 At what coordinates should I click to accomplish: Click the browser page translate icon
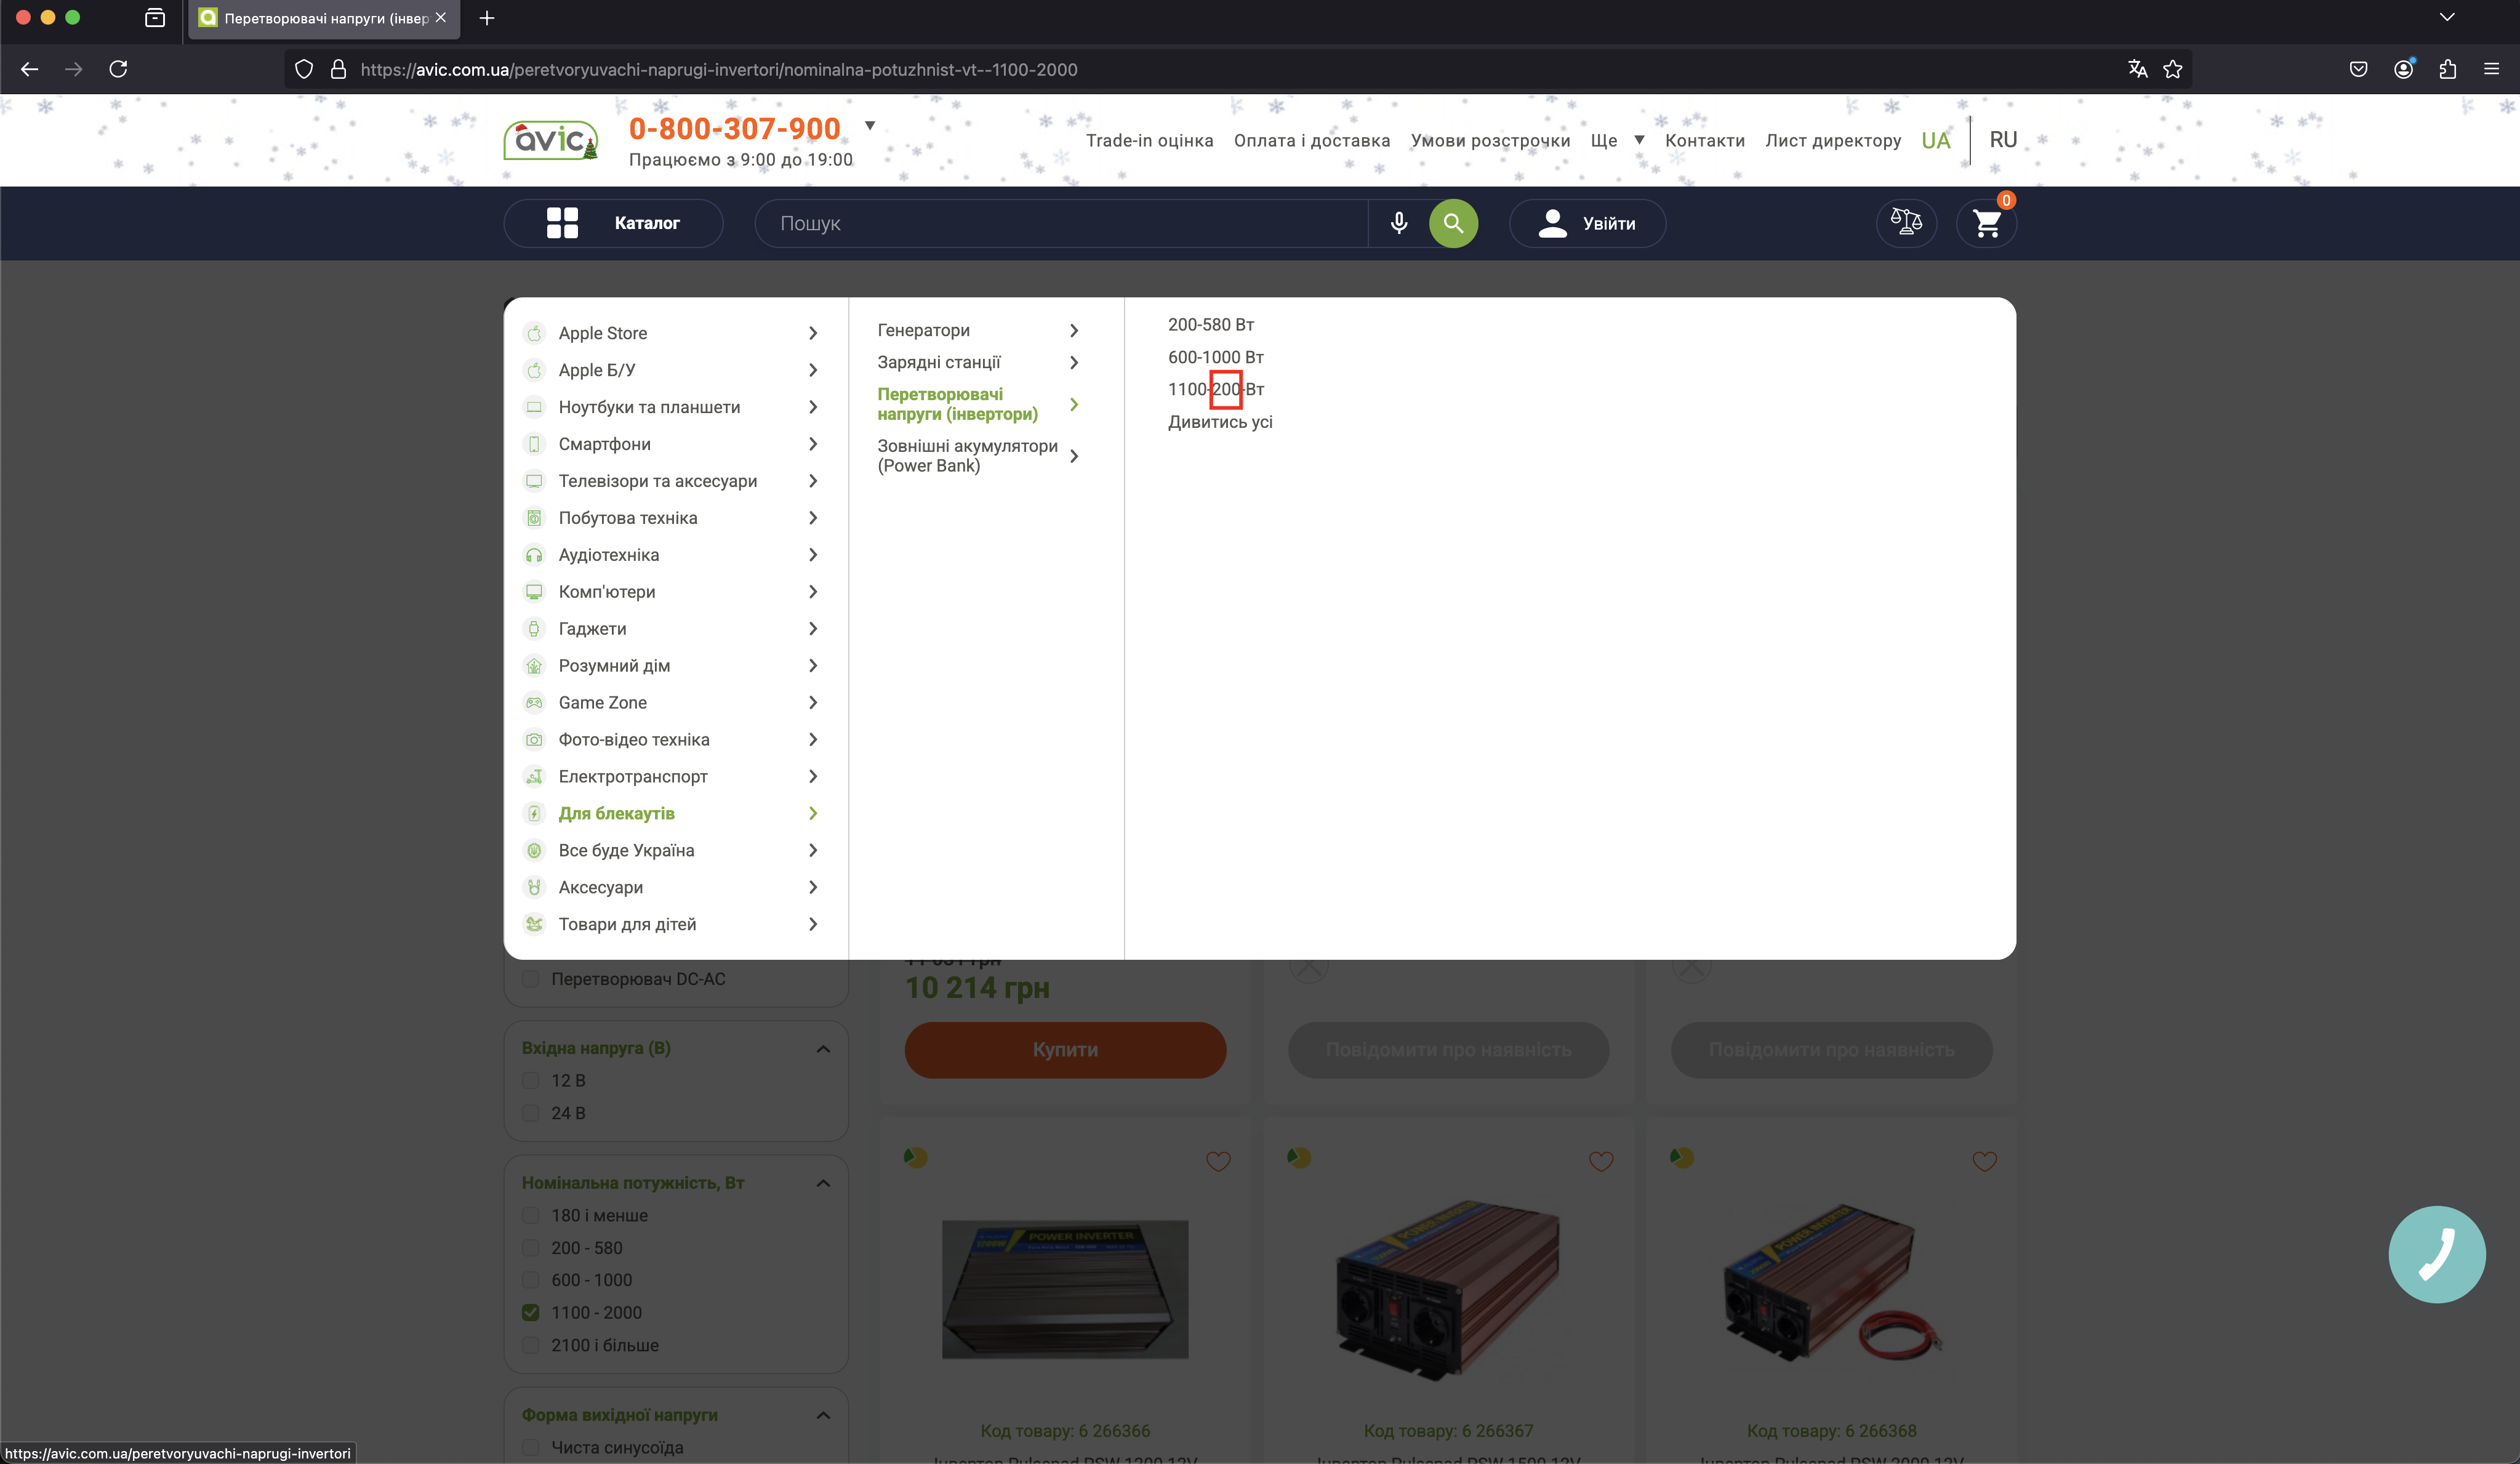[x=2137, y=69]
